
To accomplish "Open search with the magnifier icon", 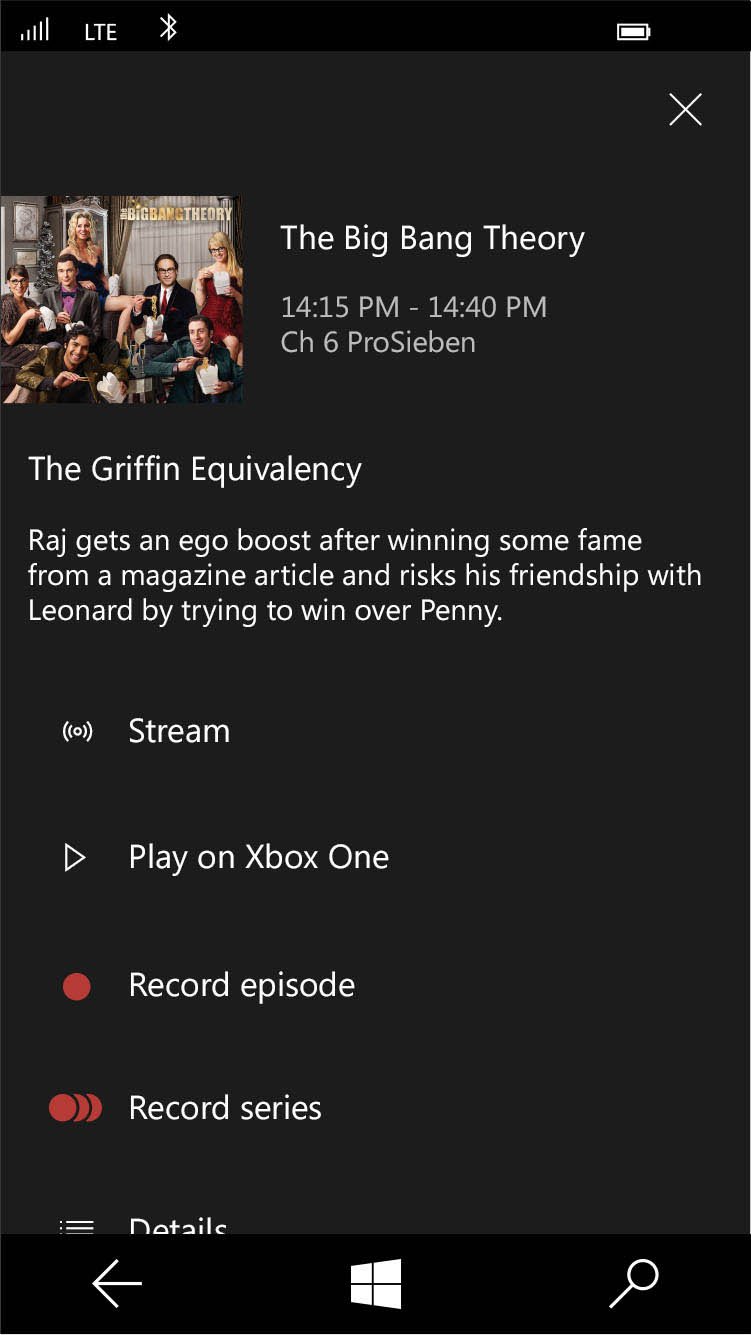I will 634,1283.
